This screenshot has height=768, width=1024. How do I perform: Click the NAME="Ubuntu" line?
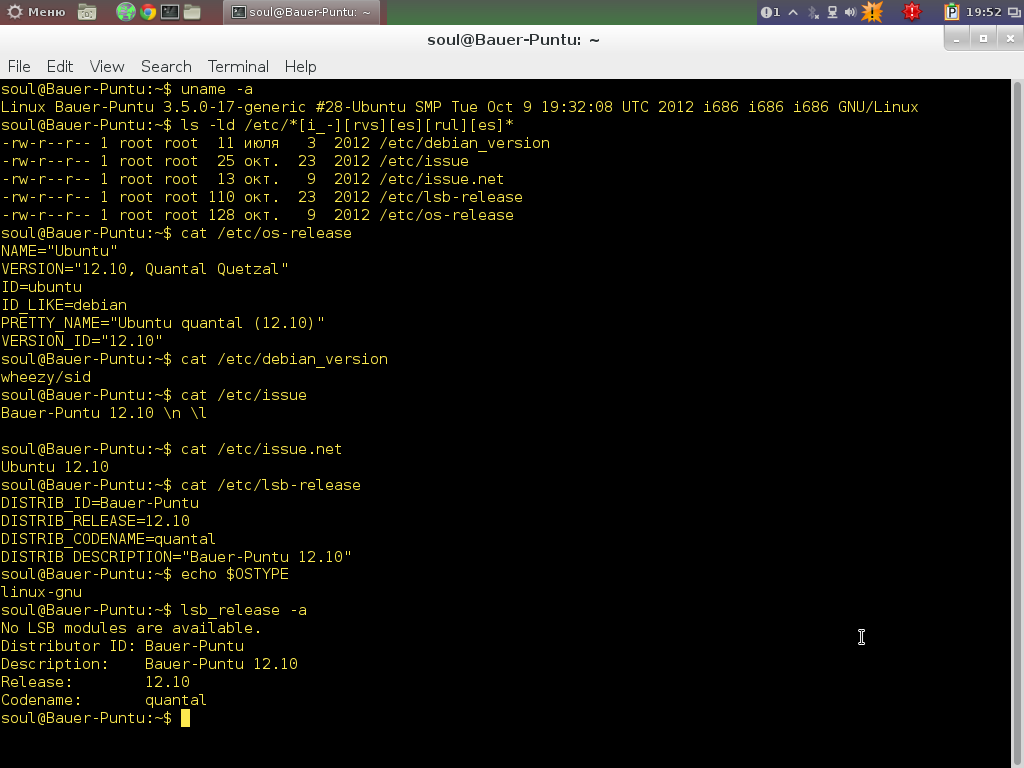(x=59, y=251)
